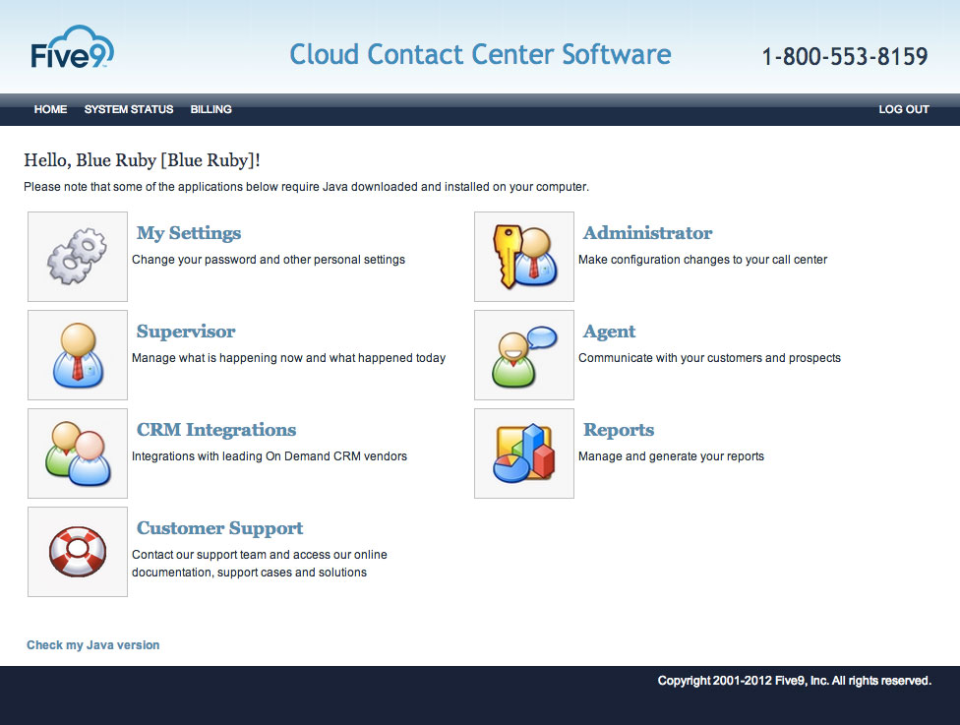Open the Supervisor heading link

point(186,332)
